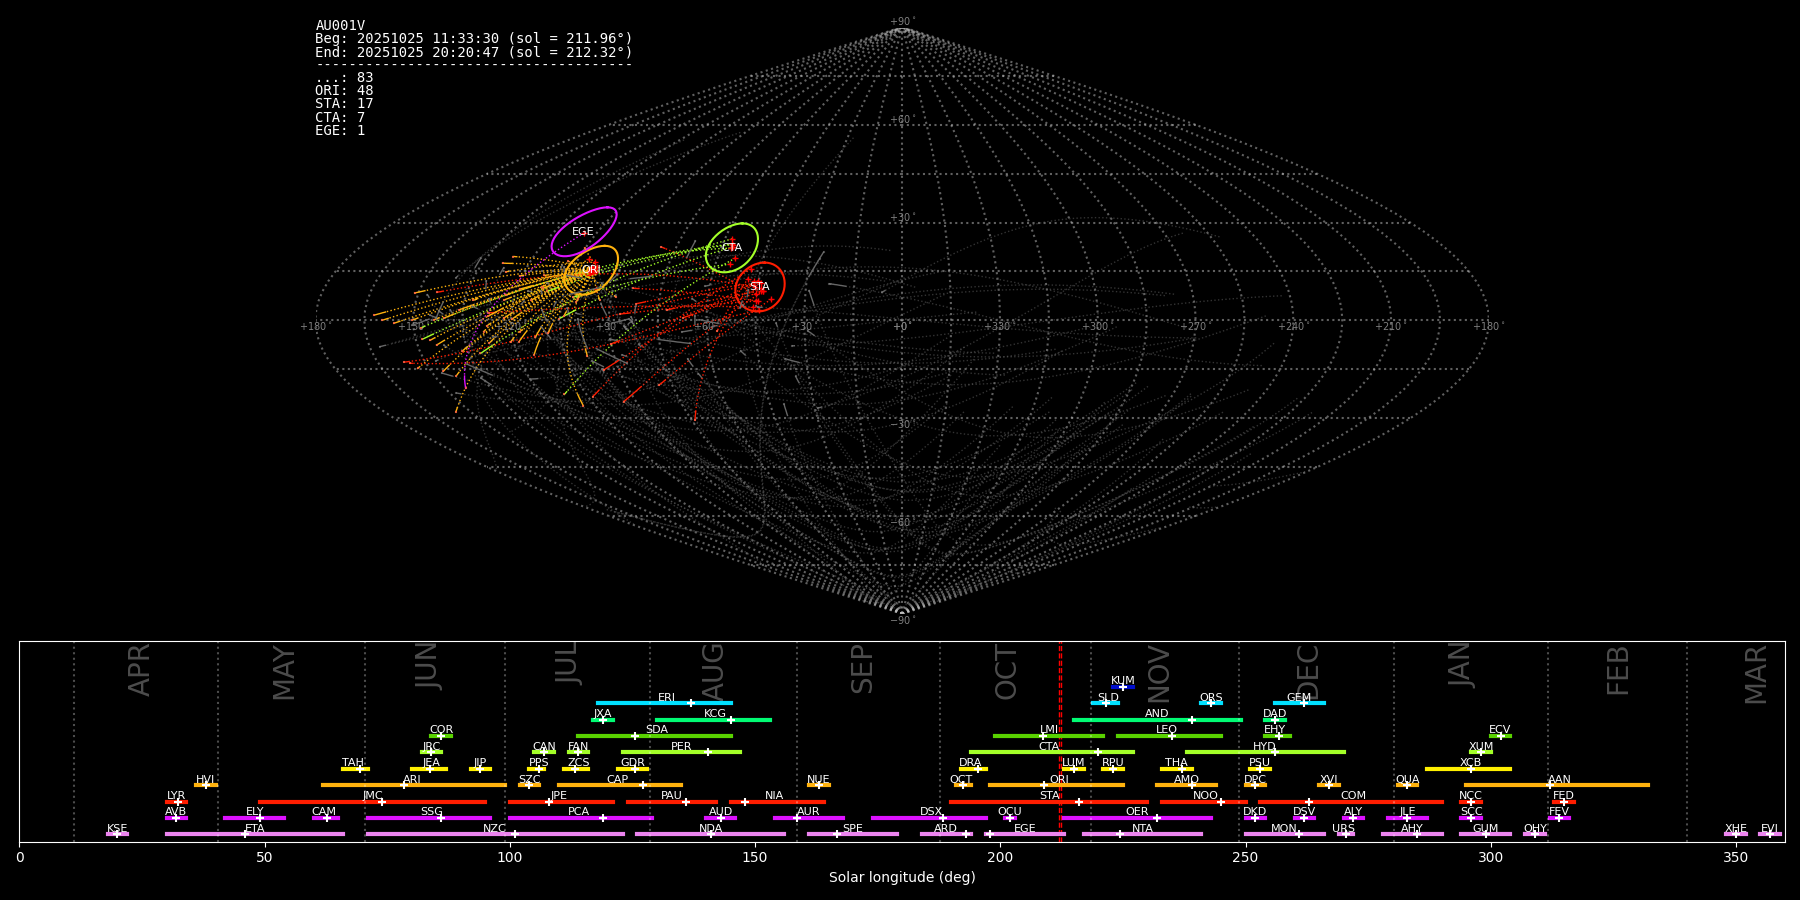Click the LMI shower bar in timeline
Screen dimensions: 1800x900
pyautogui.click(x=1049, y=736)
